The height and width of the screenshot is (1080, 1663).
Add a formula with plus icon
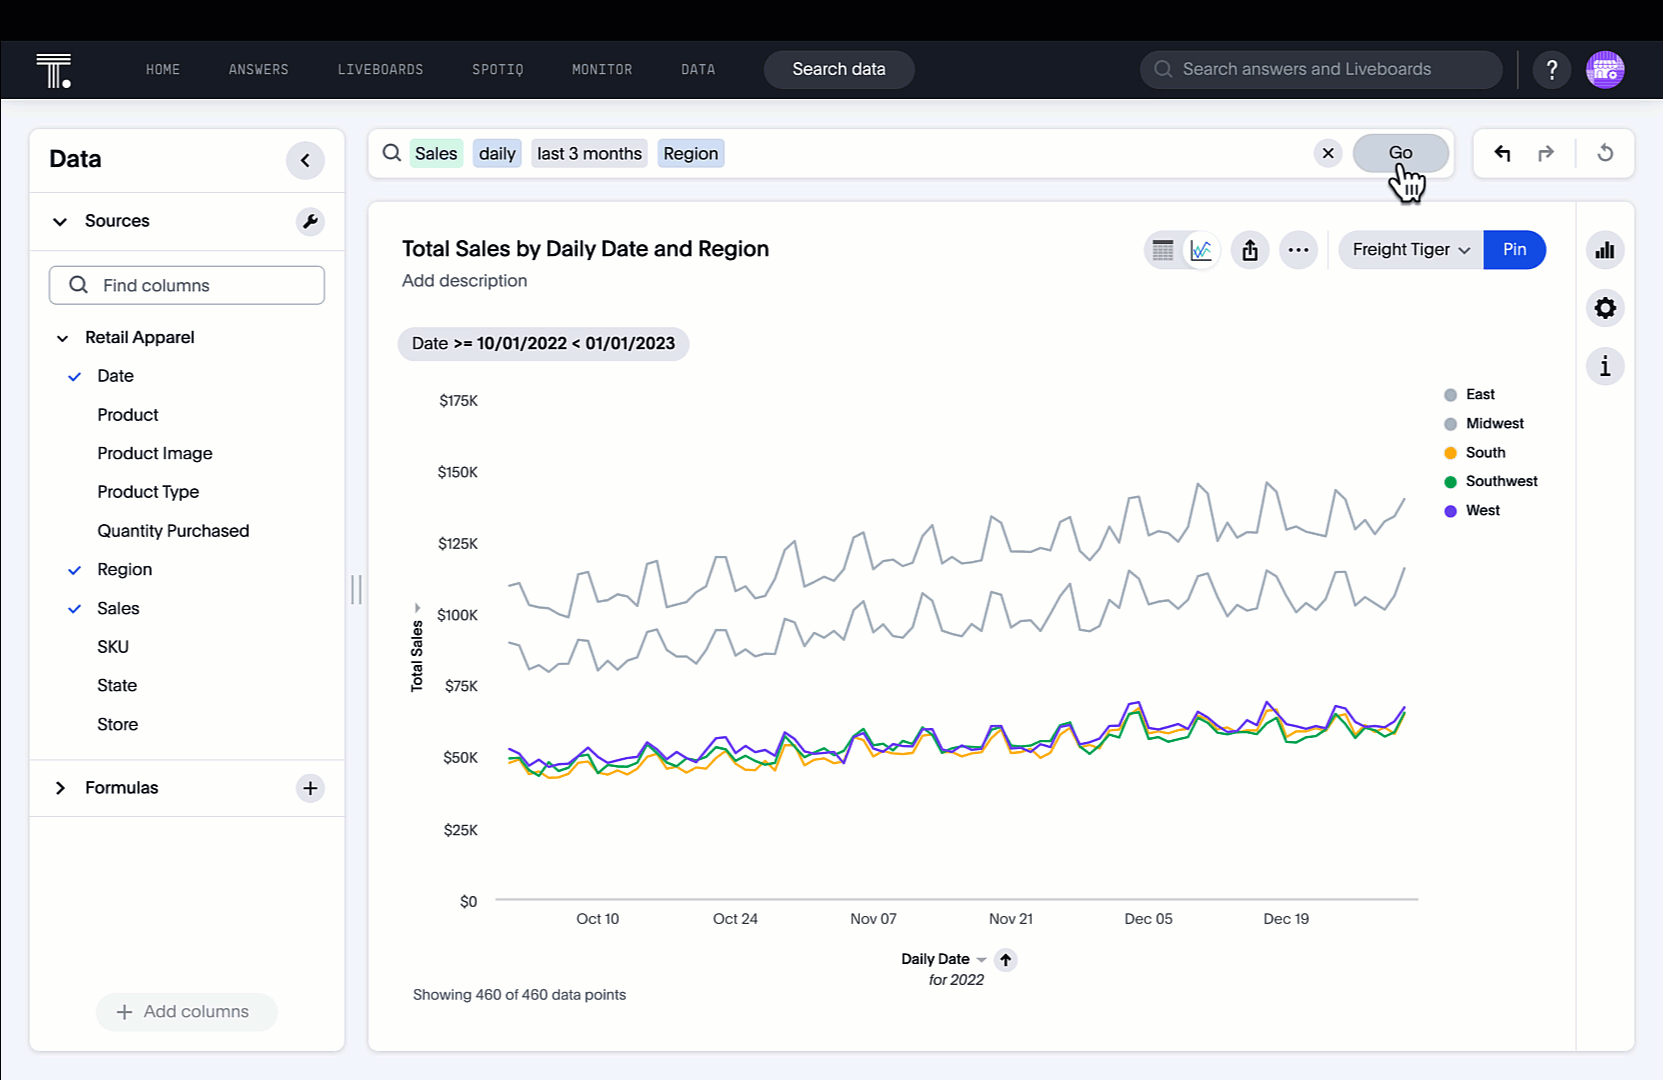pos(310,788)
